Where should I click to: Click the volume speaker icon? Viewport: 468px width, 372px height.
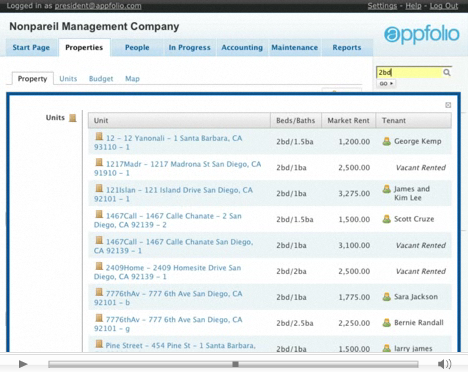pyautogui.click(x=444, y=364)
